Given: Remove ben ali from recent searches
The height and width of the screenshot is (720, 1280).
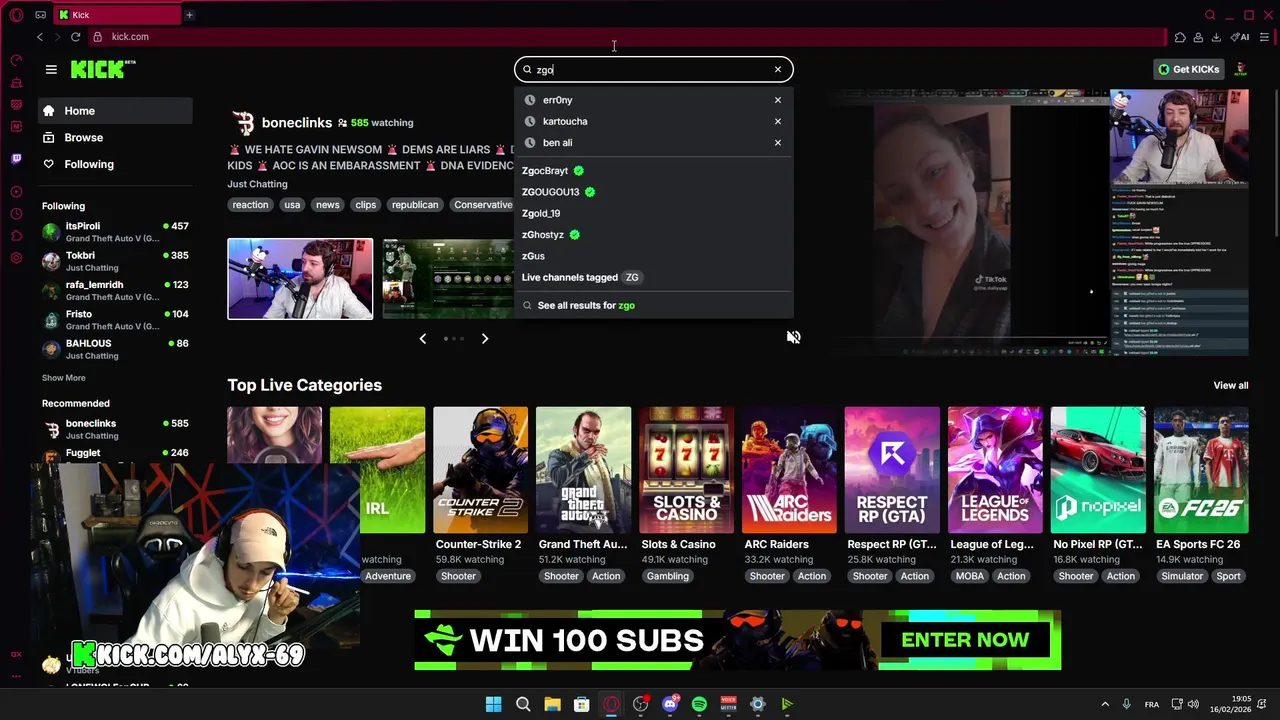Looking at the screenshot, I should pos(777,142).
